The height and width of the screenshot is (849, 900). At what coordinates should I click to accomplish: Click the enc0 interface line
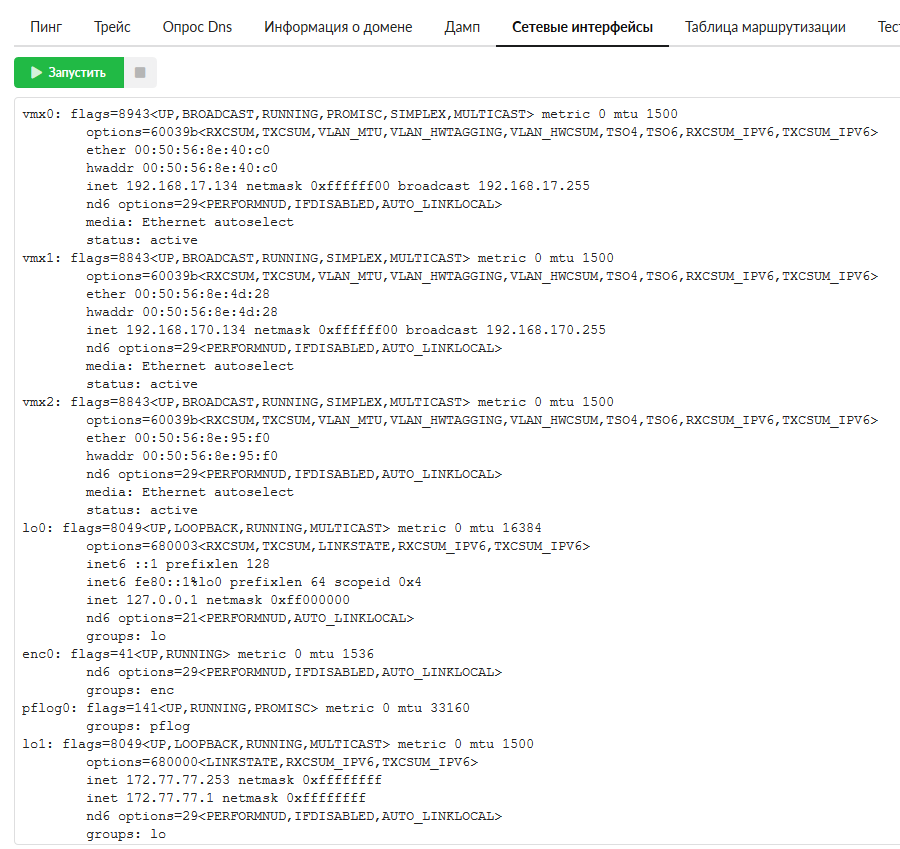(198, 654)
